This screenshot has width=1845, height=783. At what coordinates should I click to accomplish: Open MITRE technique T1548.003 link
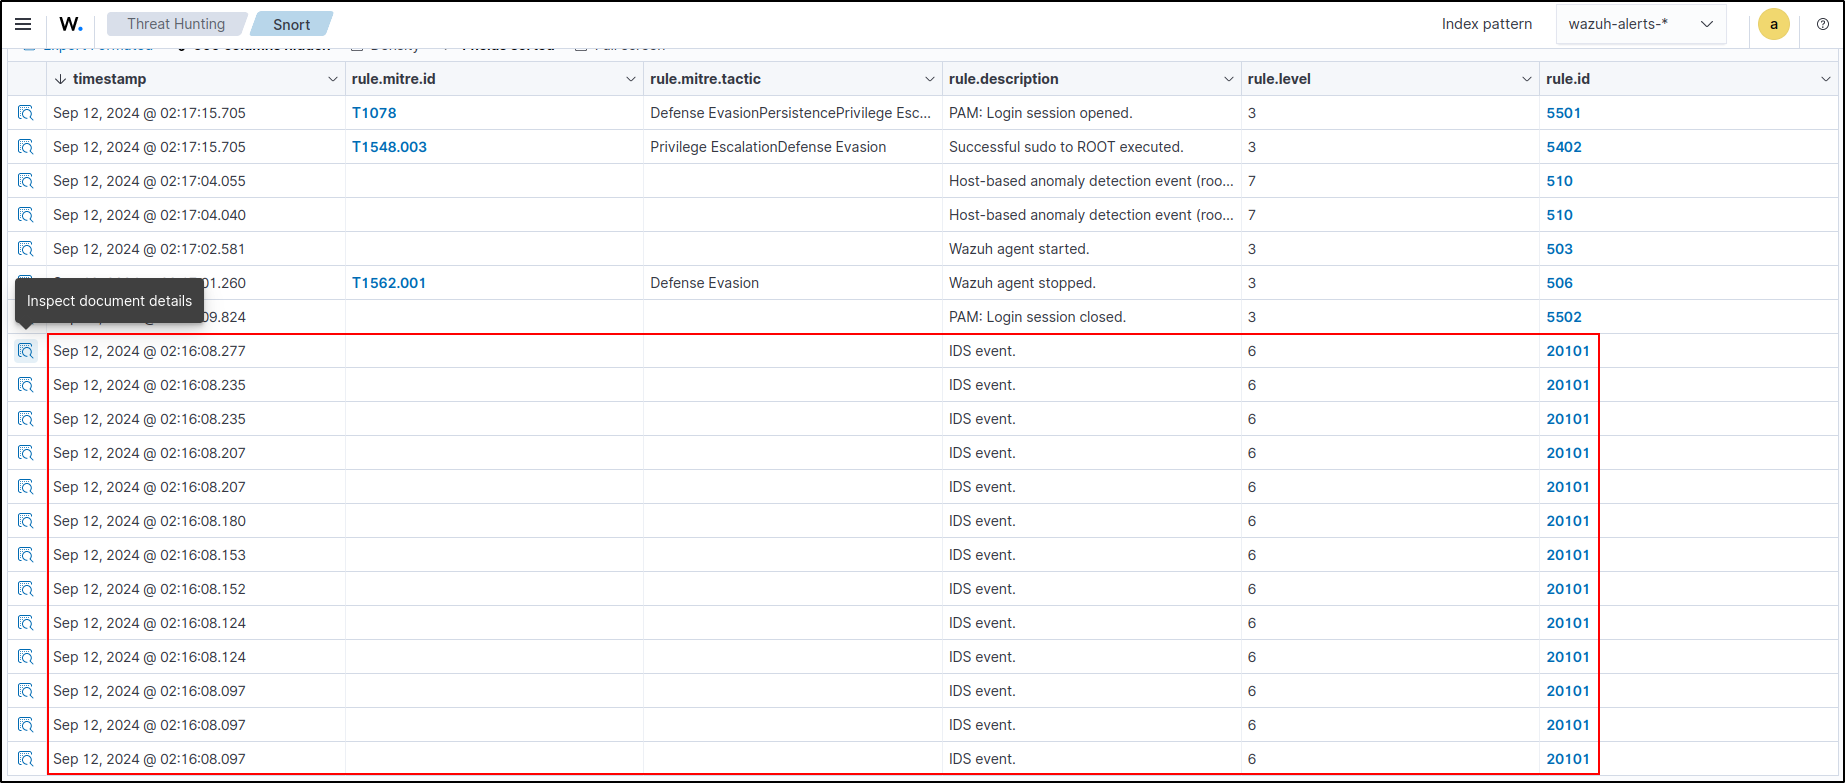(x=389, y=147)
